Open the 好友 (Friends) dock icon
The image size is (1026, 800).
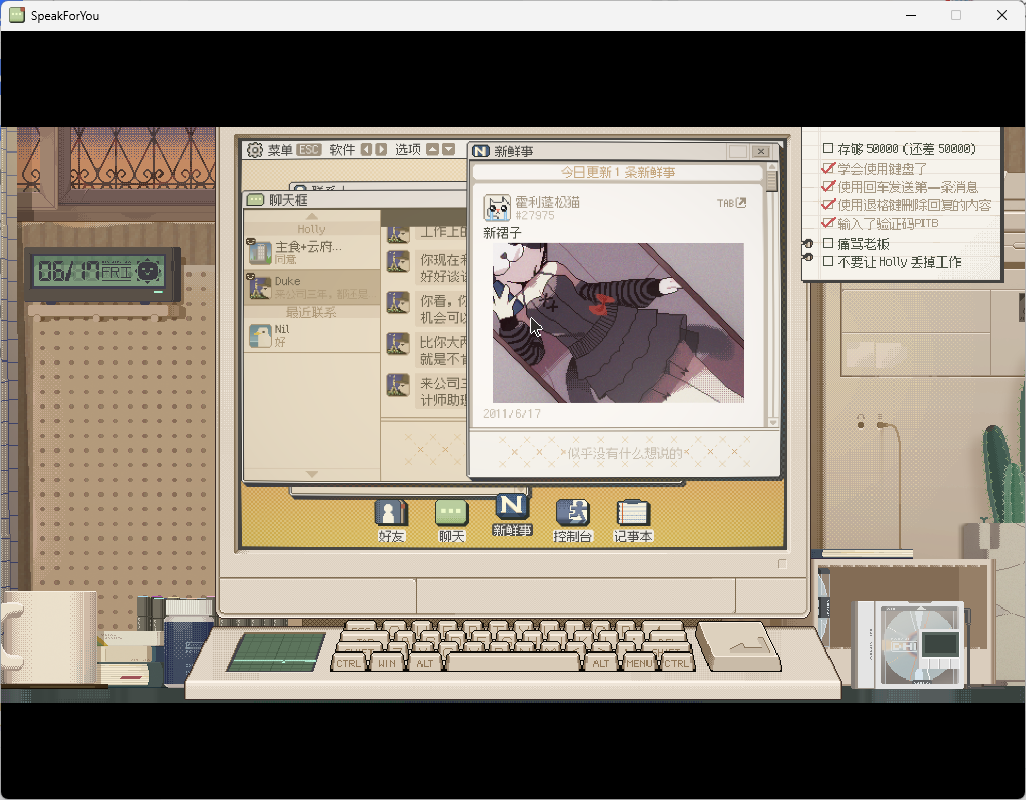[x=391, y=513]
